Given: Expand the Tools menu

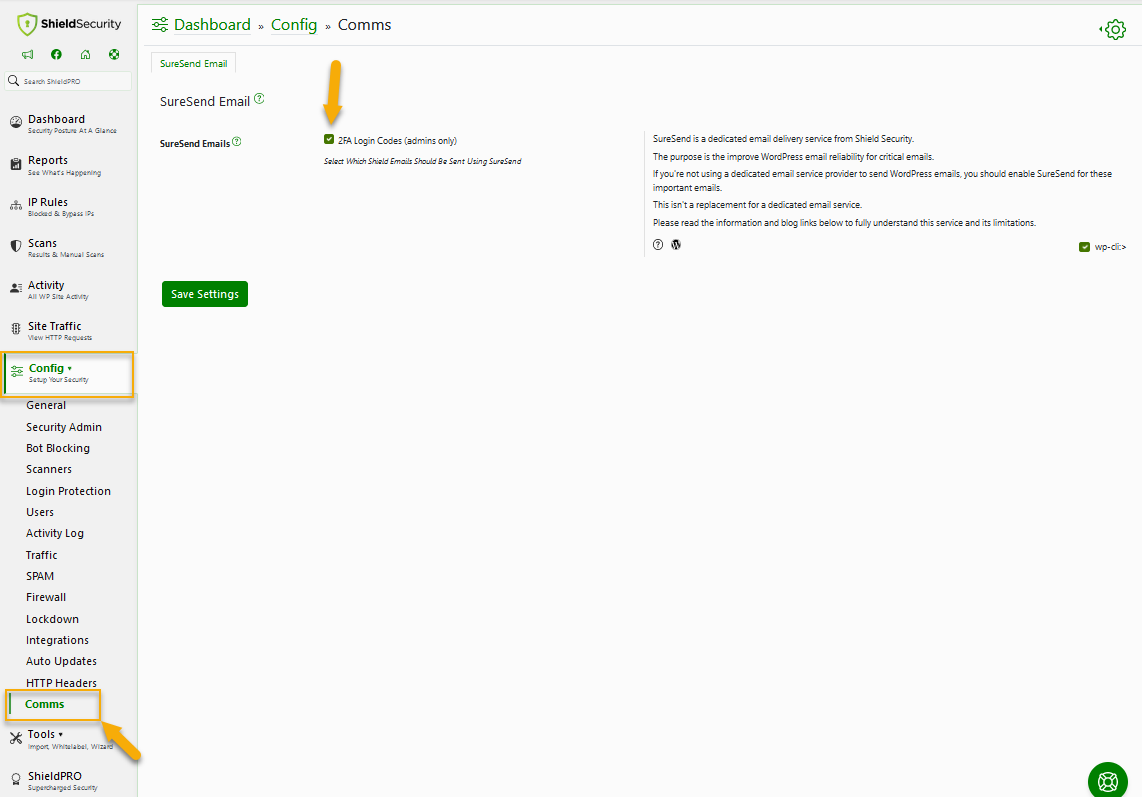Looking at the screenshot, I should [x=68, y=739].
